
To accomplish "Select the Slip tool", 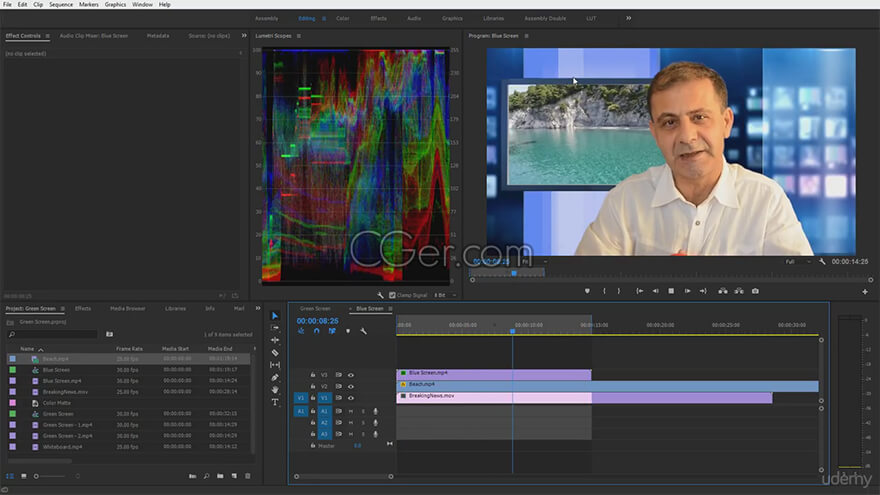I will [x=275, y=365].
